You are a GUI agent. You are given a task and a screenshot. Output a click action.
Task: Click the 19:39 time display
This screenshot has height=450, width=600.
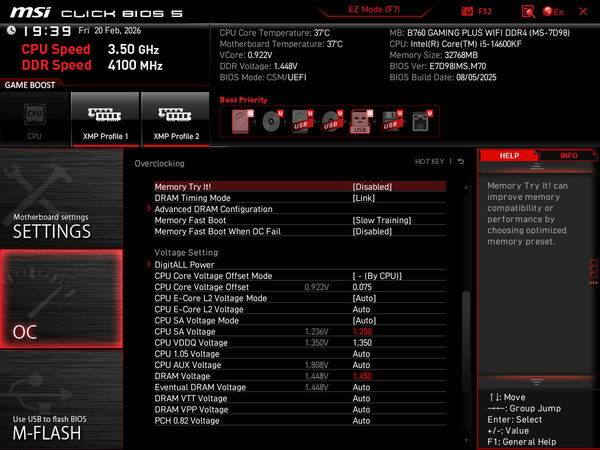(47, 31)
